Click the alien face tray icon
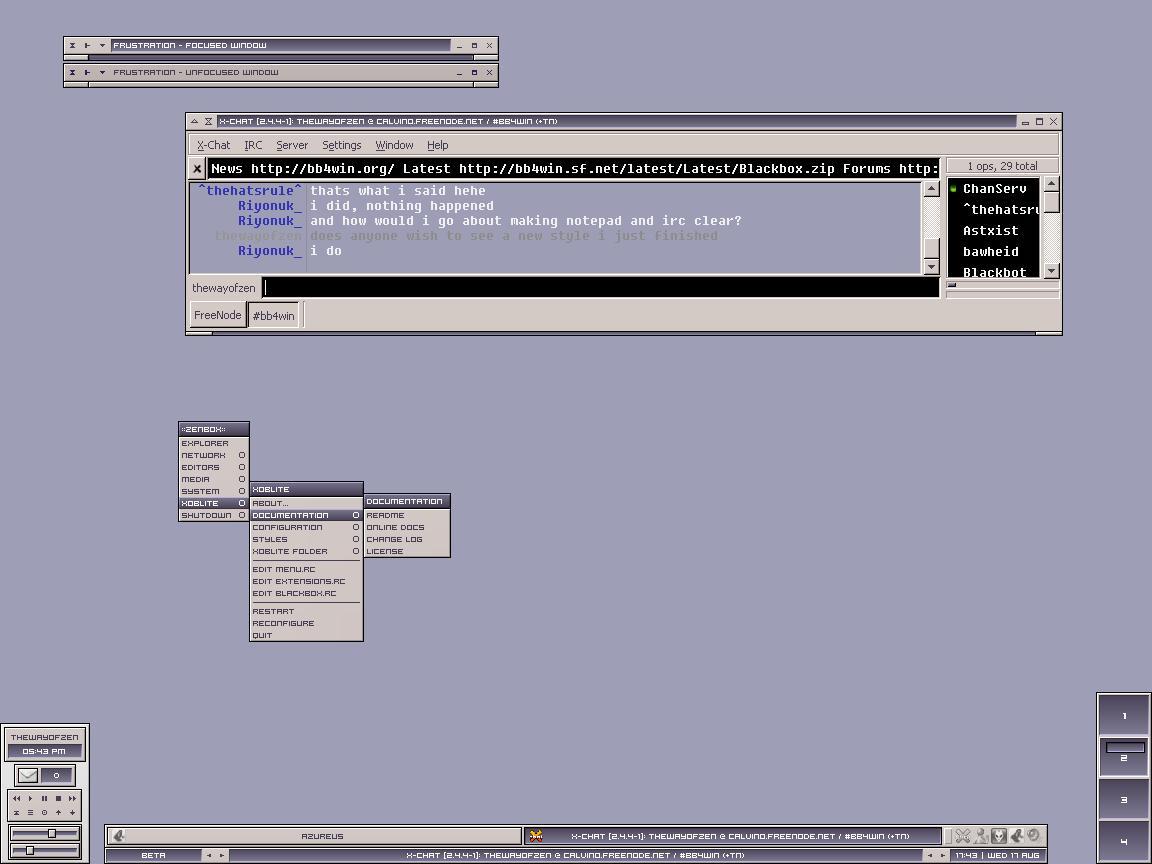This screenshot has width=1152, height=864. tap(998, 836)
